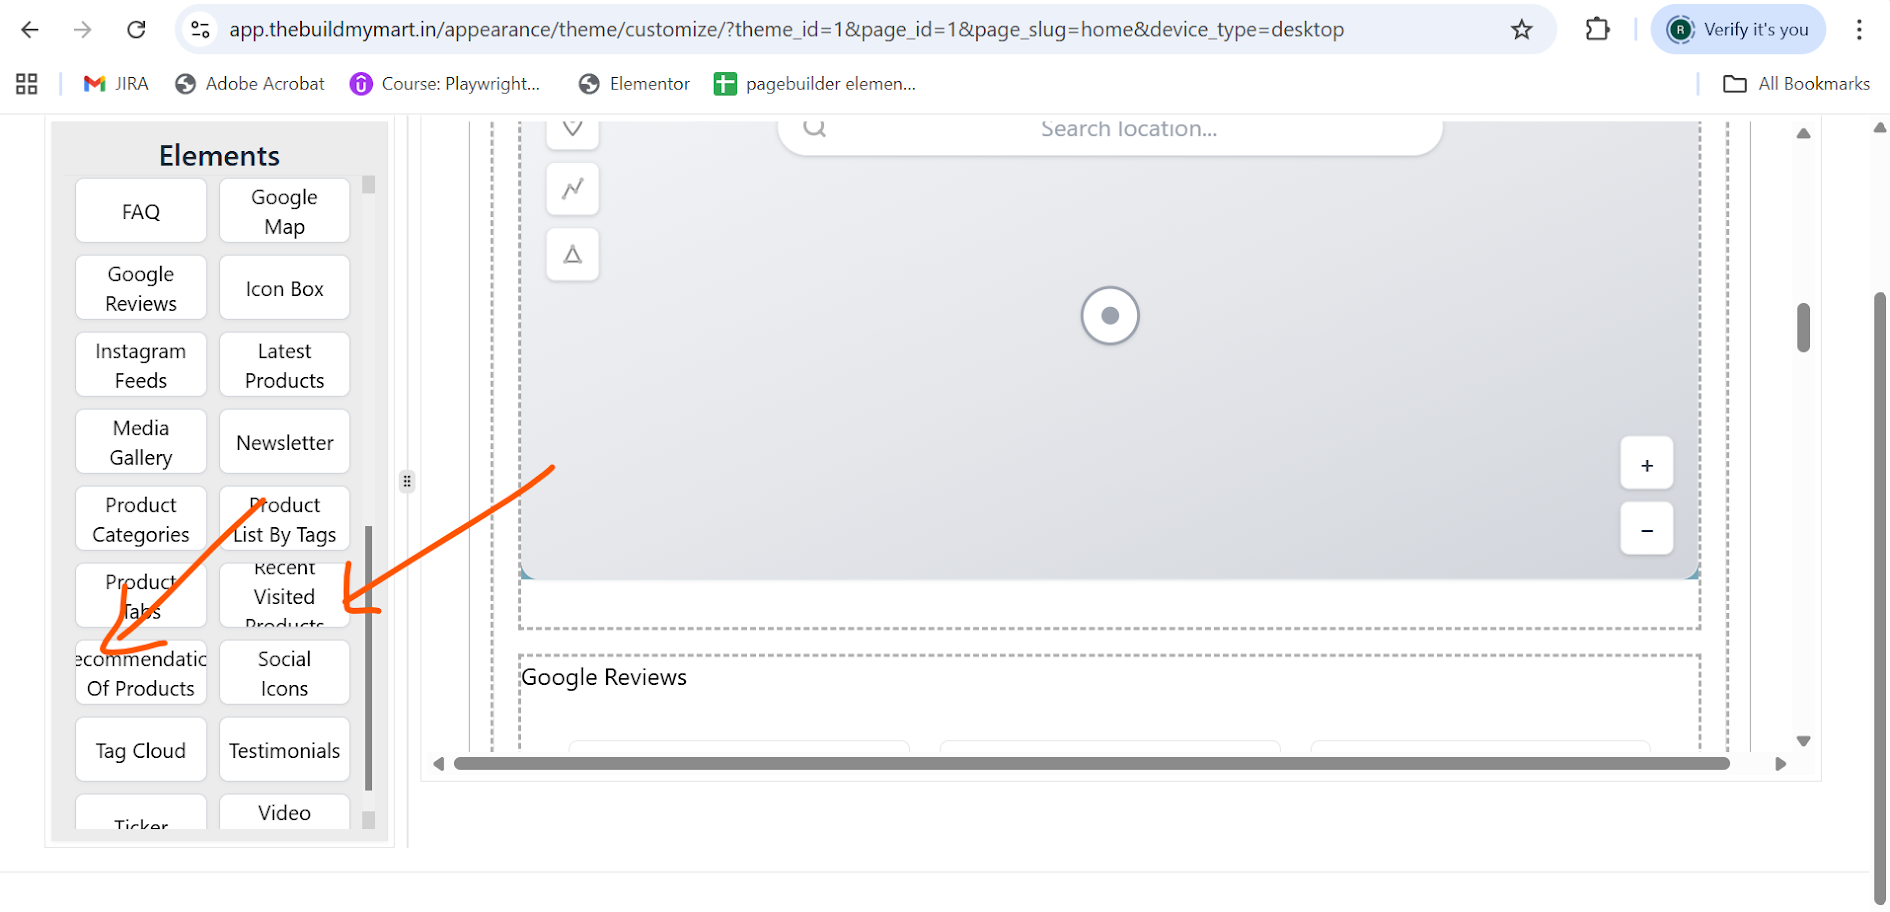Click the map search magnifier icon

(x=815, y=128)
